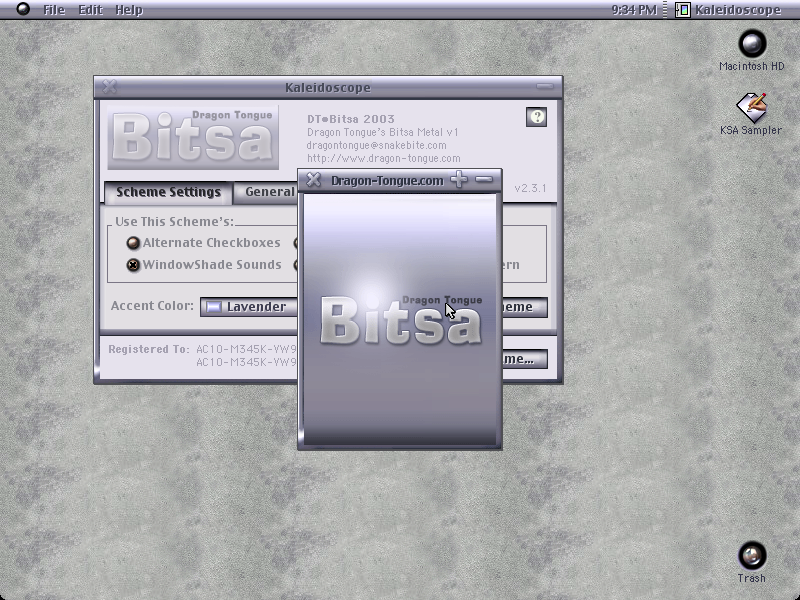Switch to the Scheme Settings tab
This screenshot has height=600, width=800.
click(x=168, y=192)
